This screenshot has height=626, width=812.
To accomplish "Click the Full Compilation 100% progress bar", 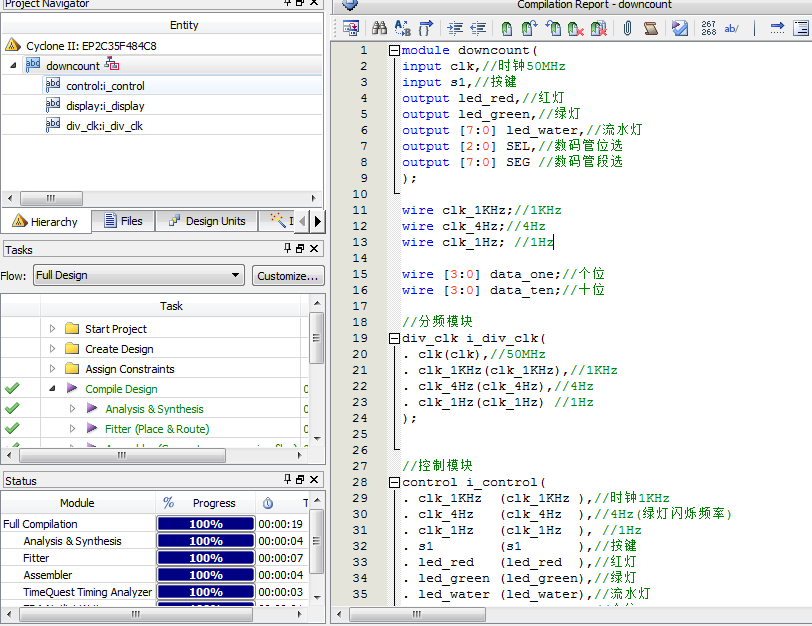I will [205, 524].
